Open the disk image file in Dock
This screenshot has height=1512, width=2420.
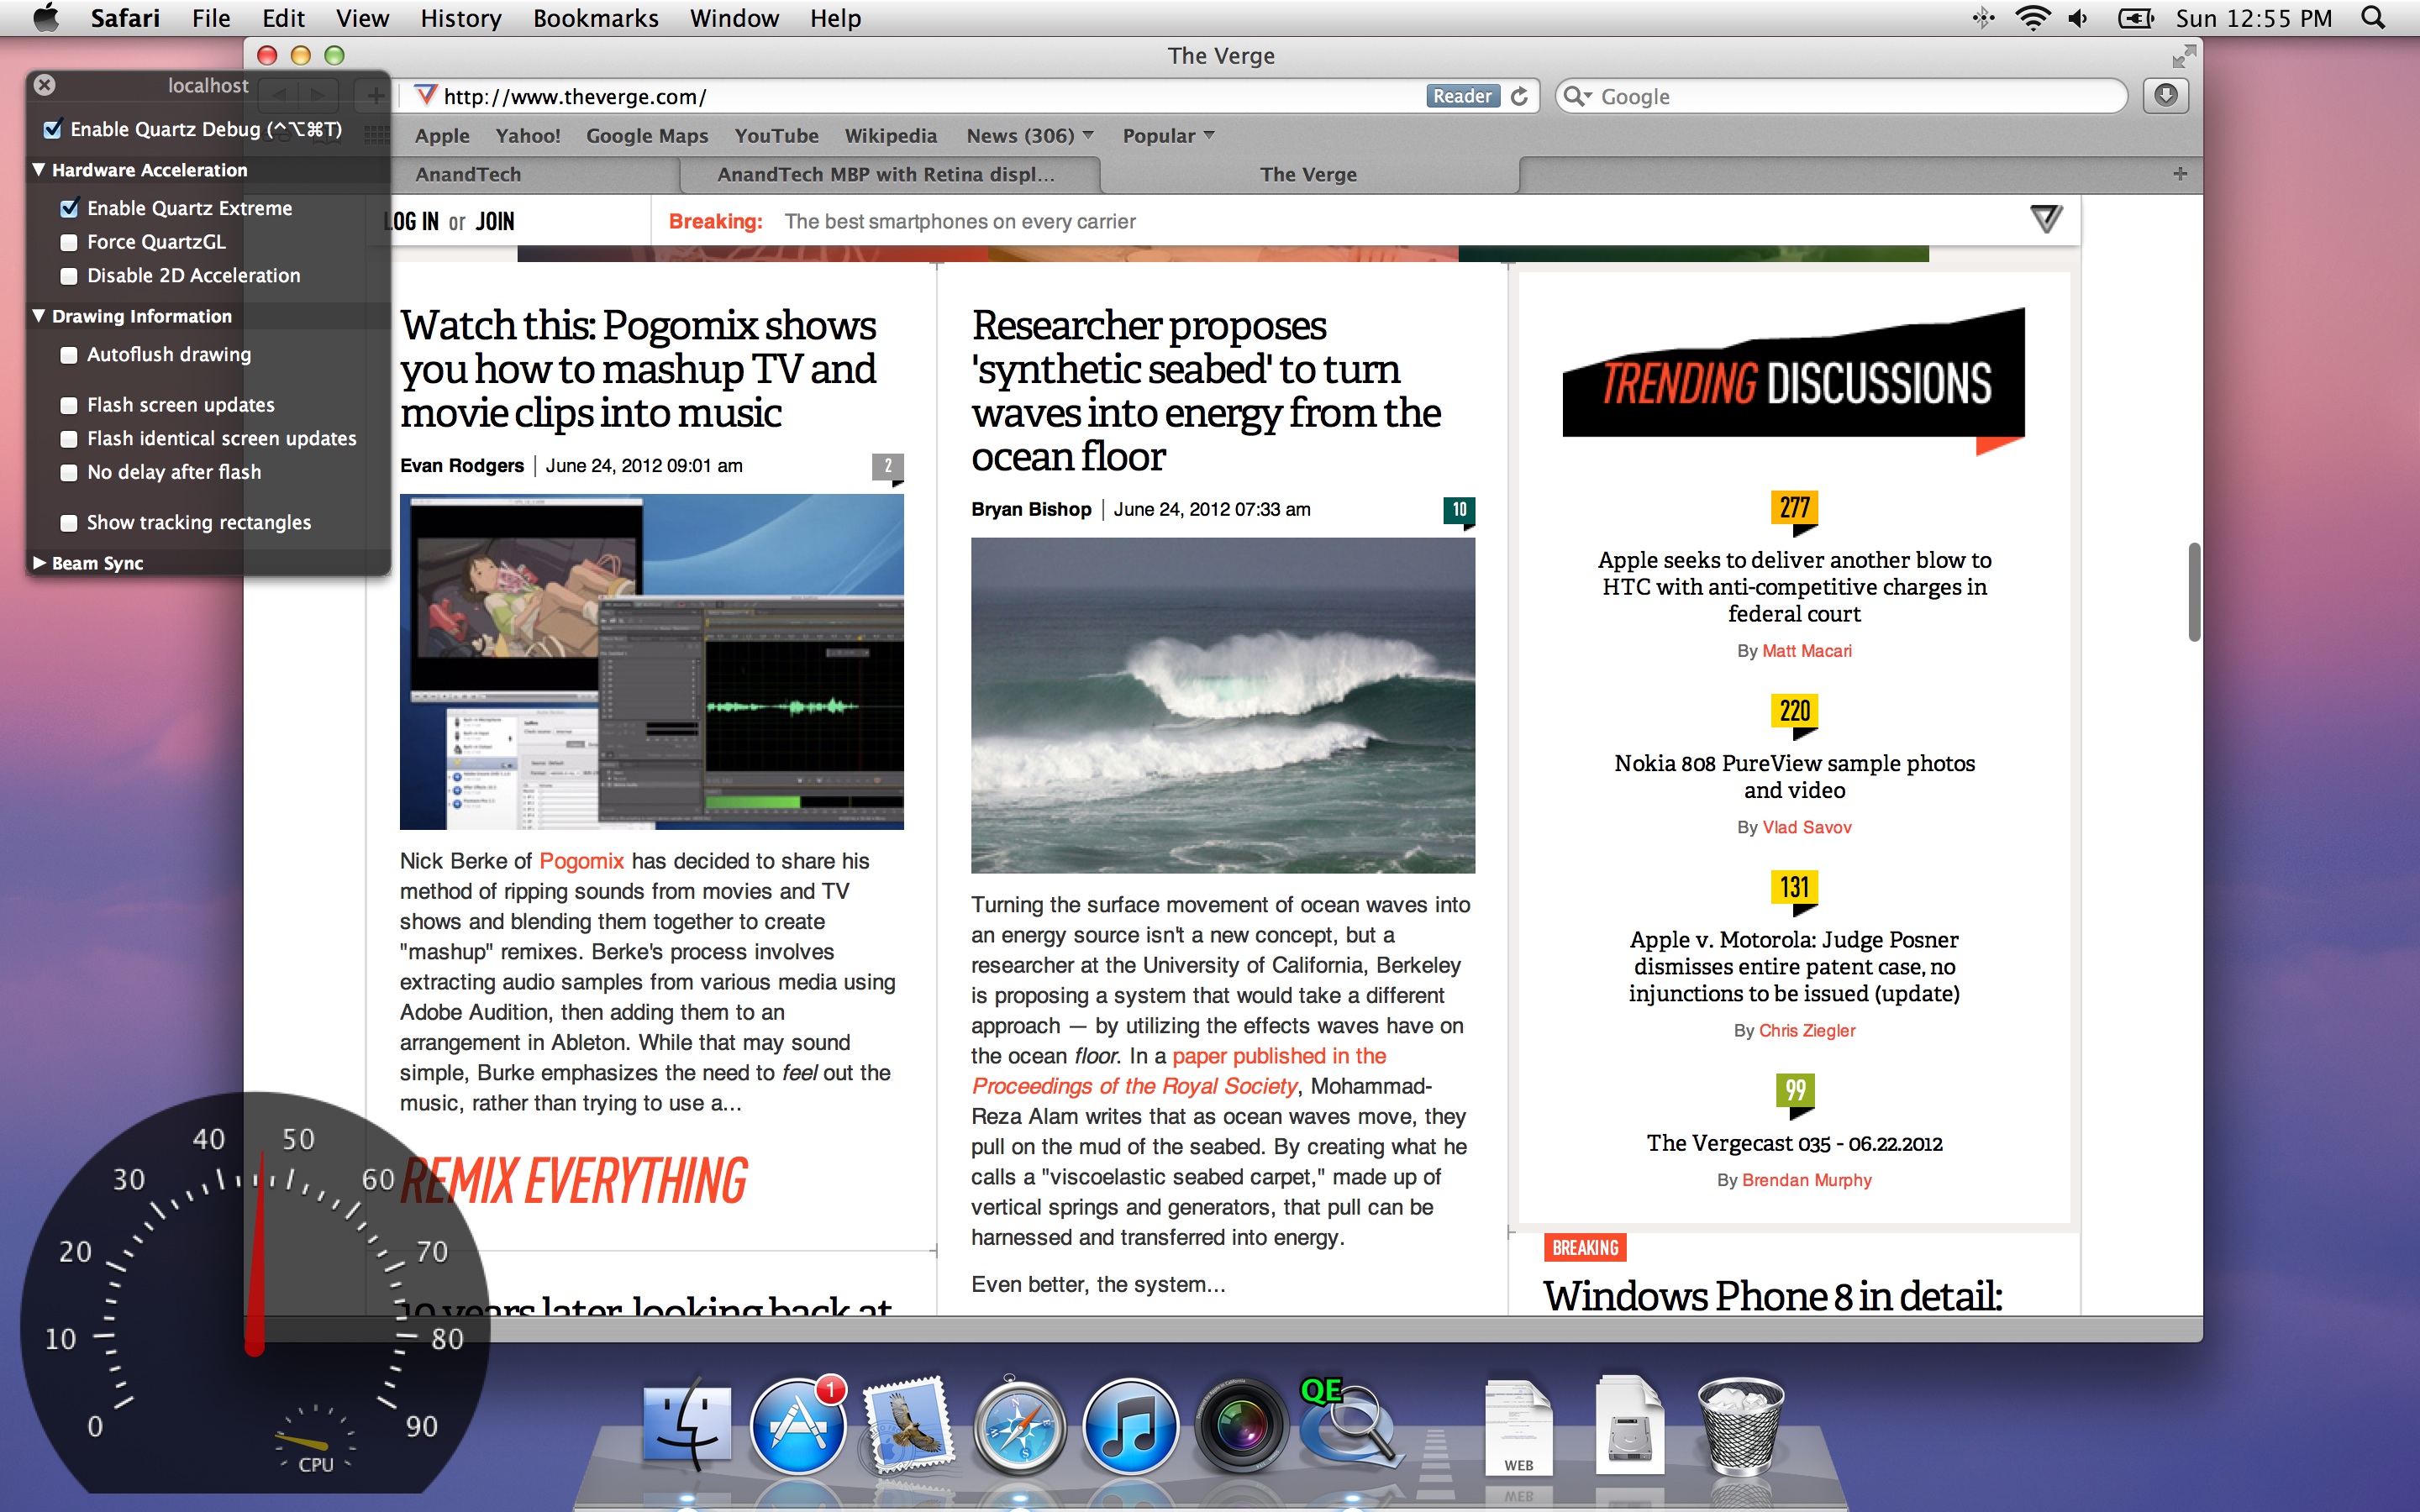[x=1630, y=1426]
